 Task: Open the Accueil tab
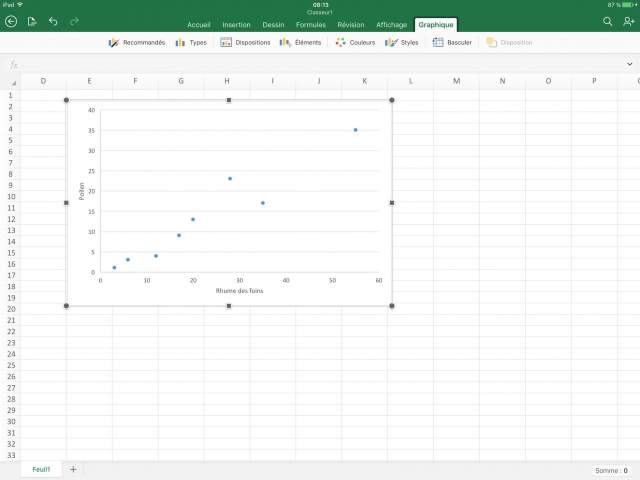tap(200, 24)
